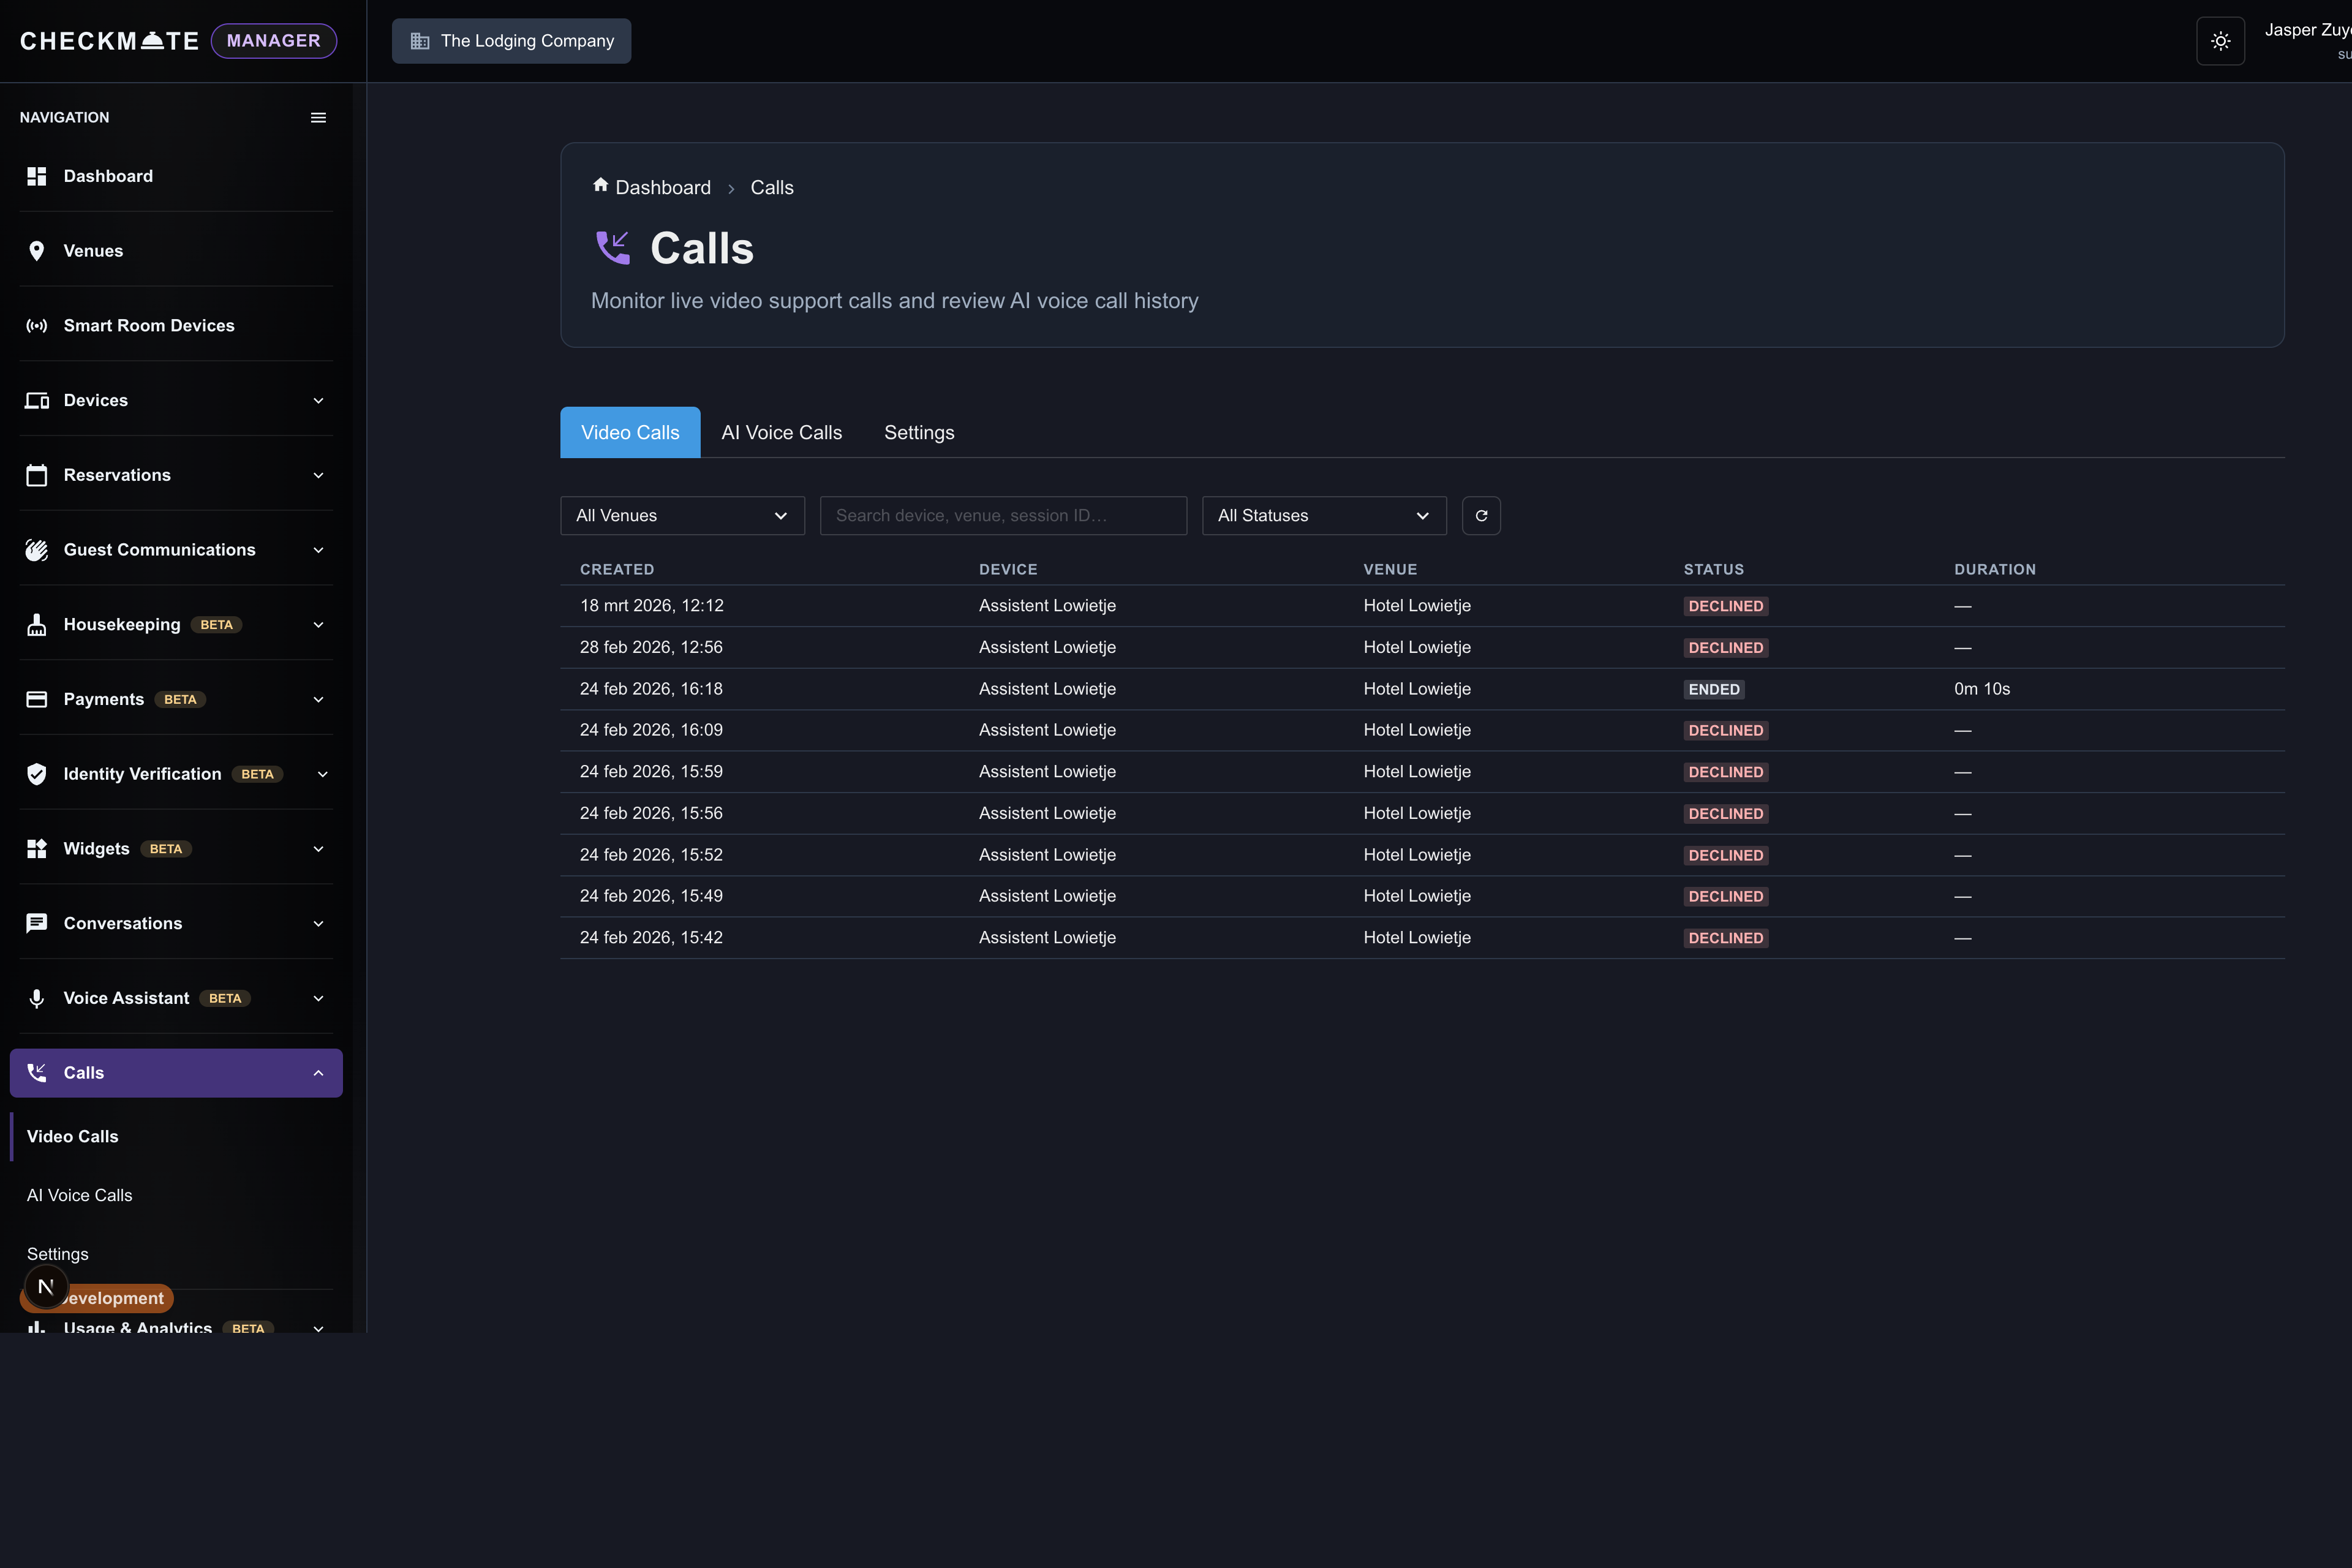Expand the Widgets submenu chevron
This screenshot has width=2352, height=1568.
point(319,849)
